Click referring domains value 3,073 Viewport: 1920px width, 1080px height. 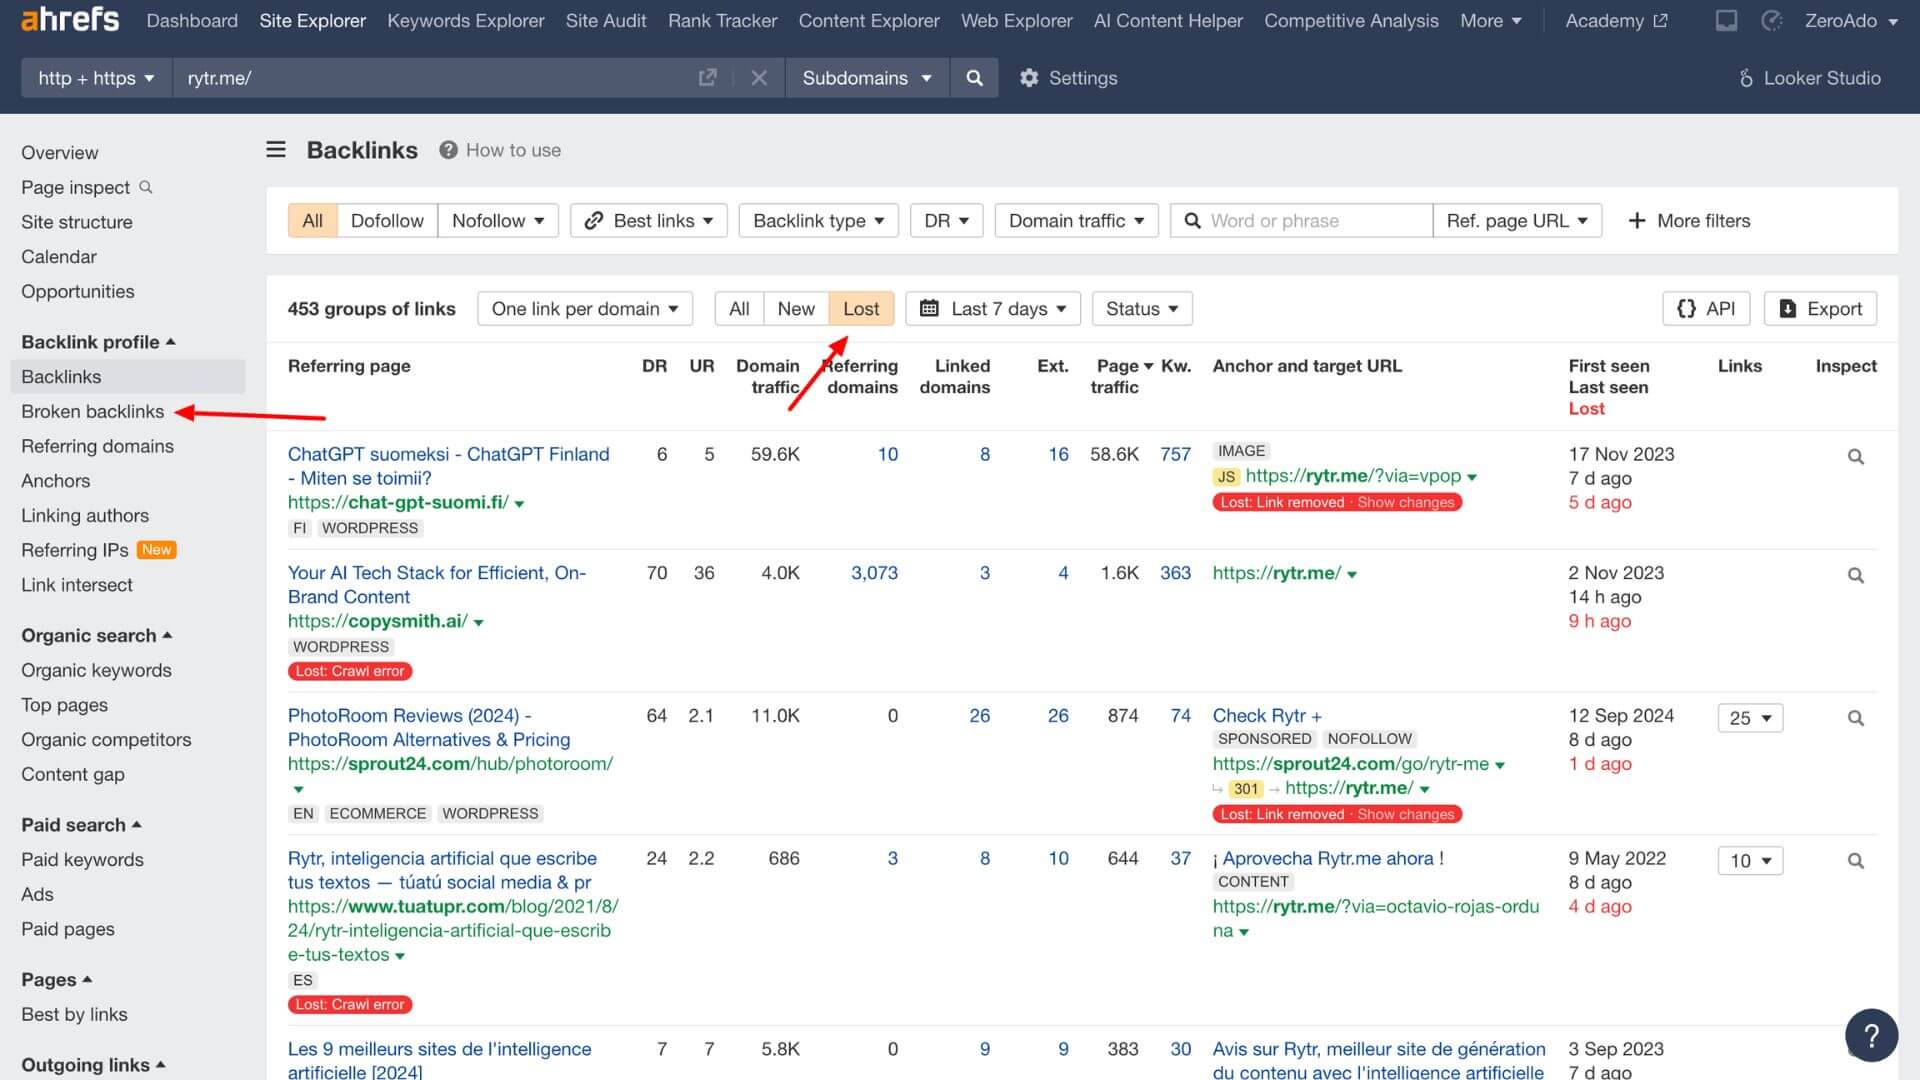pyautogui.click(x=874, y=573)
